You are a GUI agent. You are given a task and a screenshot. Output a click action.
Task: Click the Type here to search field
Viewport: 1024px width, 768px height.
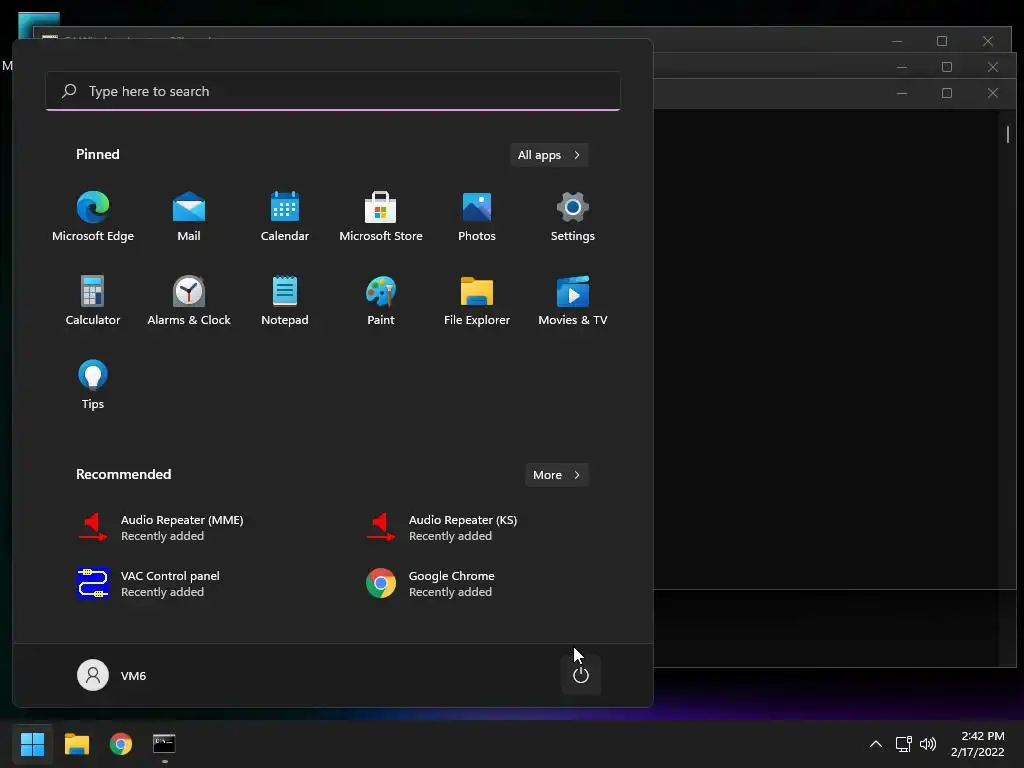[333, 91]
